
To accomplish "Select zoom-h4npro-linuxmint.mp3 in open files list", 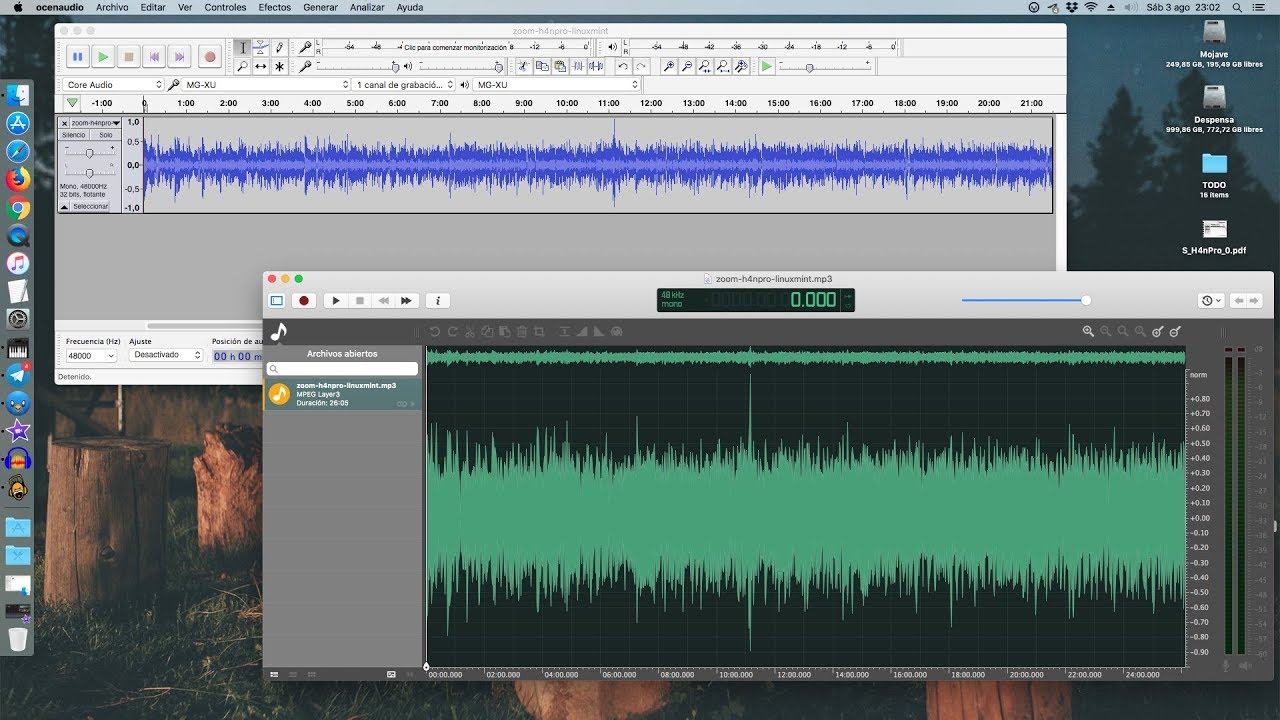I will tap(342, 394).
